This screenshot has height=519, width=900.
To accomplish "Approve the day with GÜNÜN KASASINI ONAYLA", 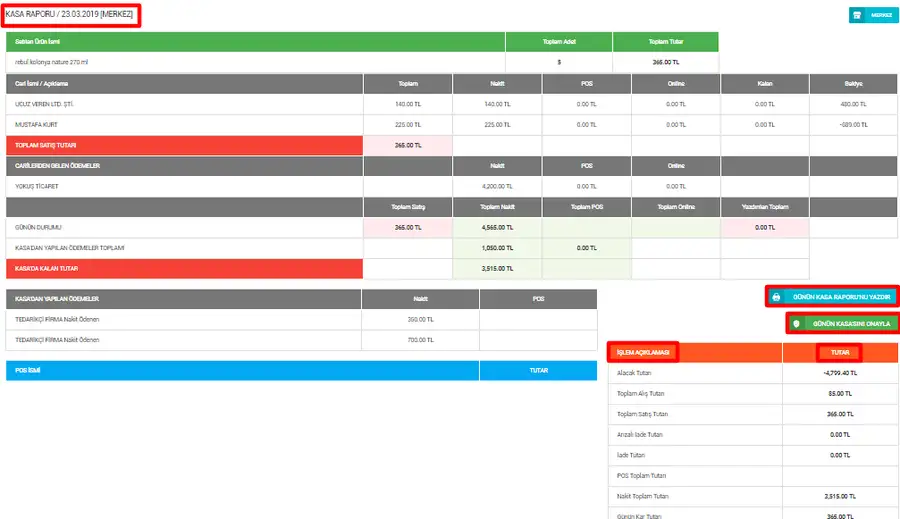I will 843,324.
